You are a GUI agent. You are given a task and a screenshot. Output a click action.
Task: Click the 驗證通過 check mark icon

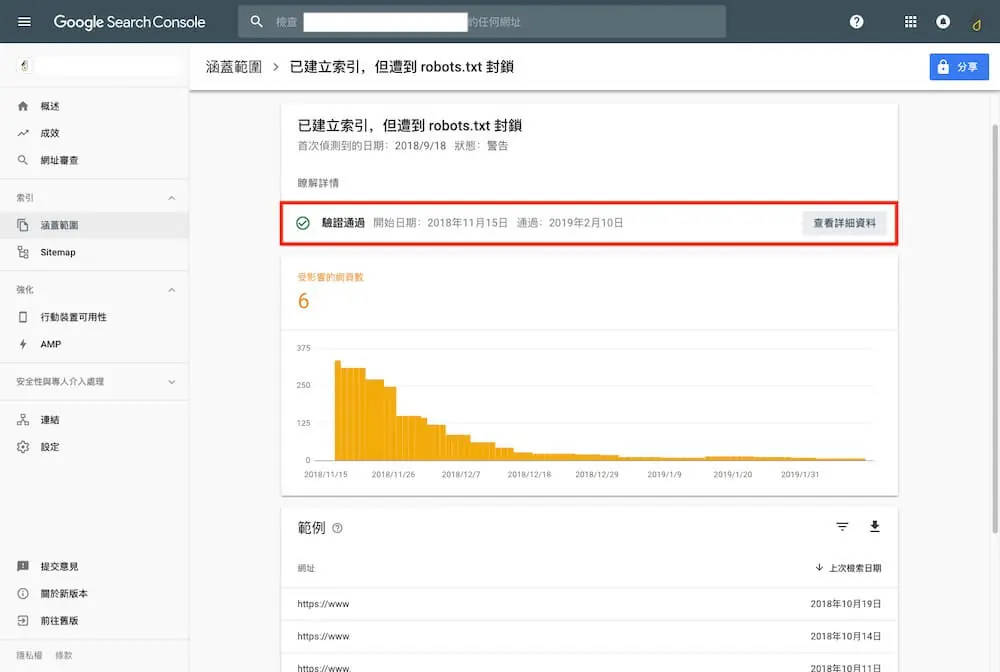[303, 223]
